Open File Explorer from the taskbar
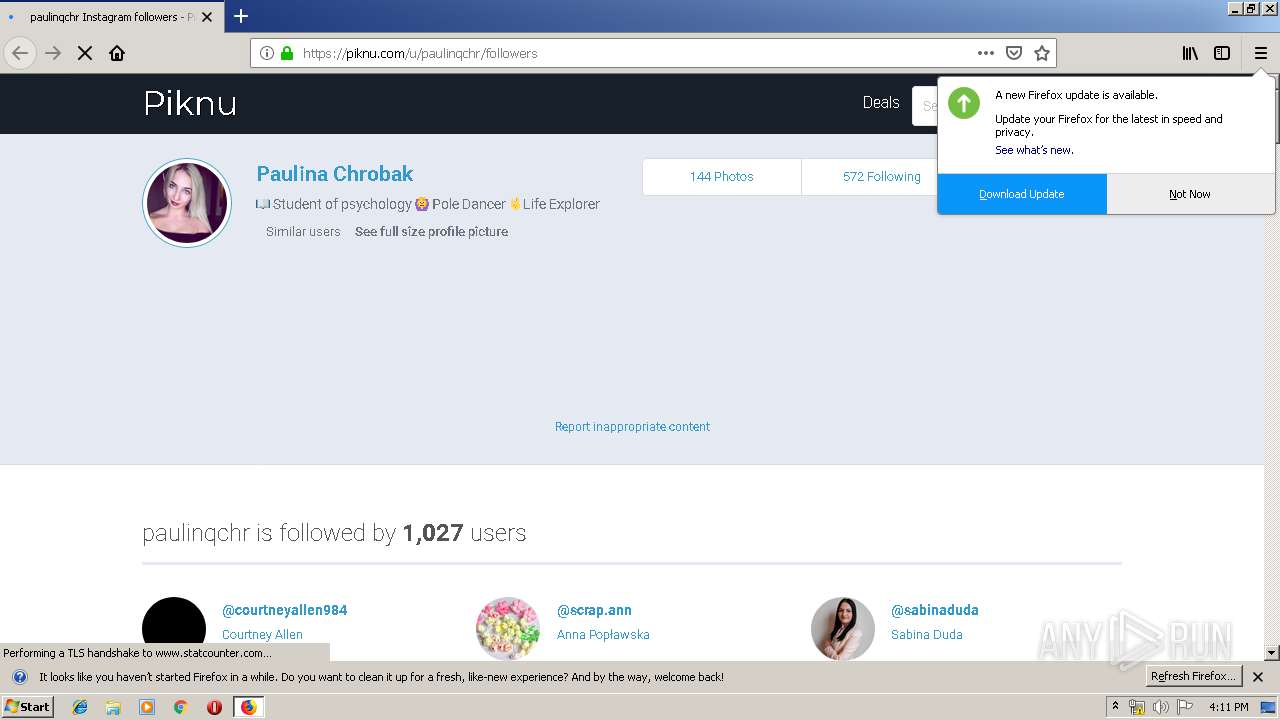Viewport: 1280px width, 720px height. tap(113, 707)
